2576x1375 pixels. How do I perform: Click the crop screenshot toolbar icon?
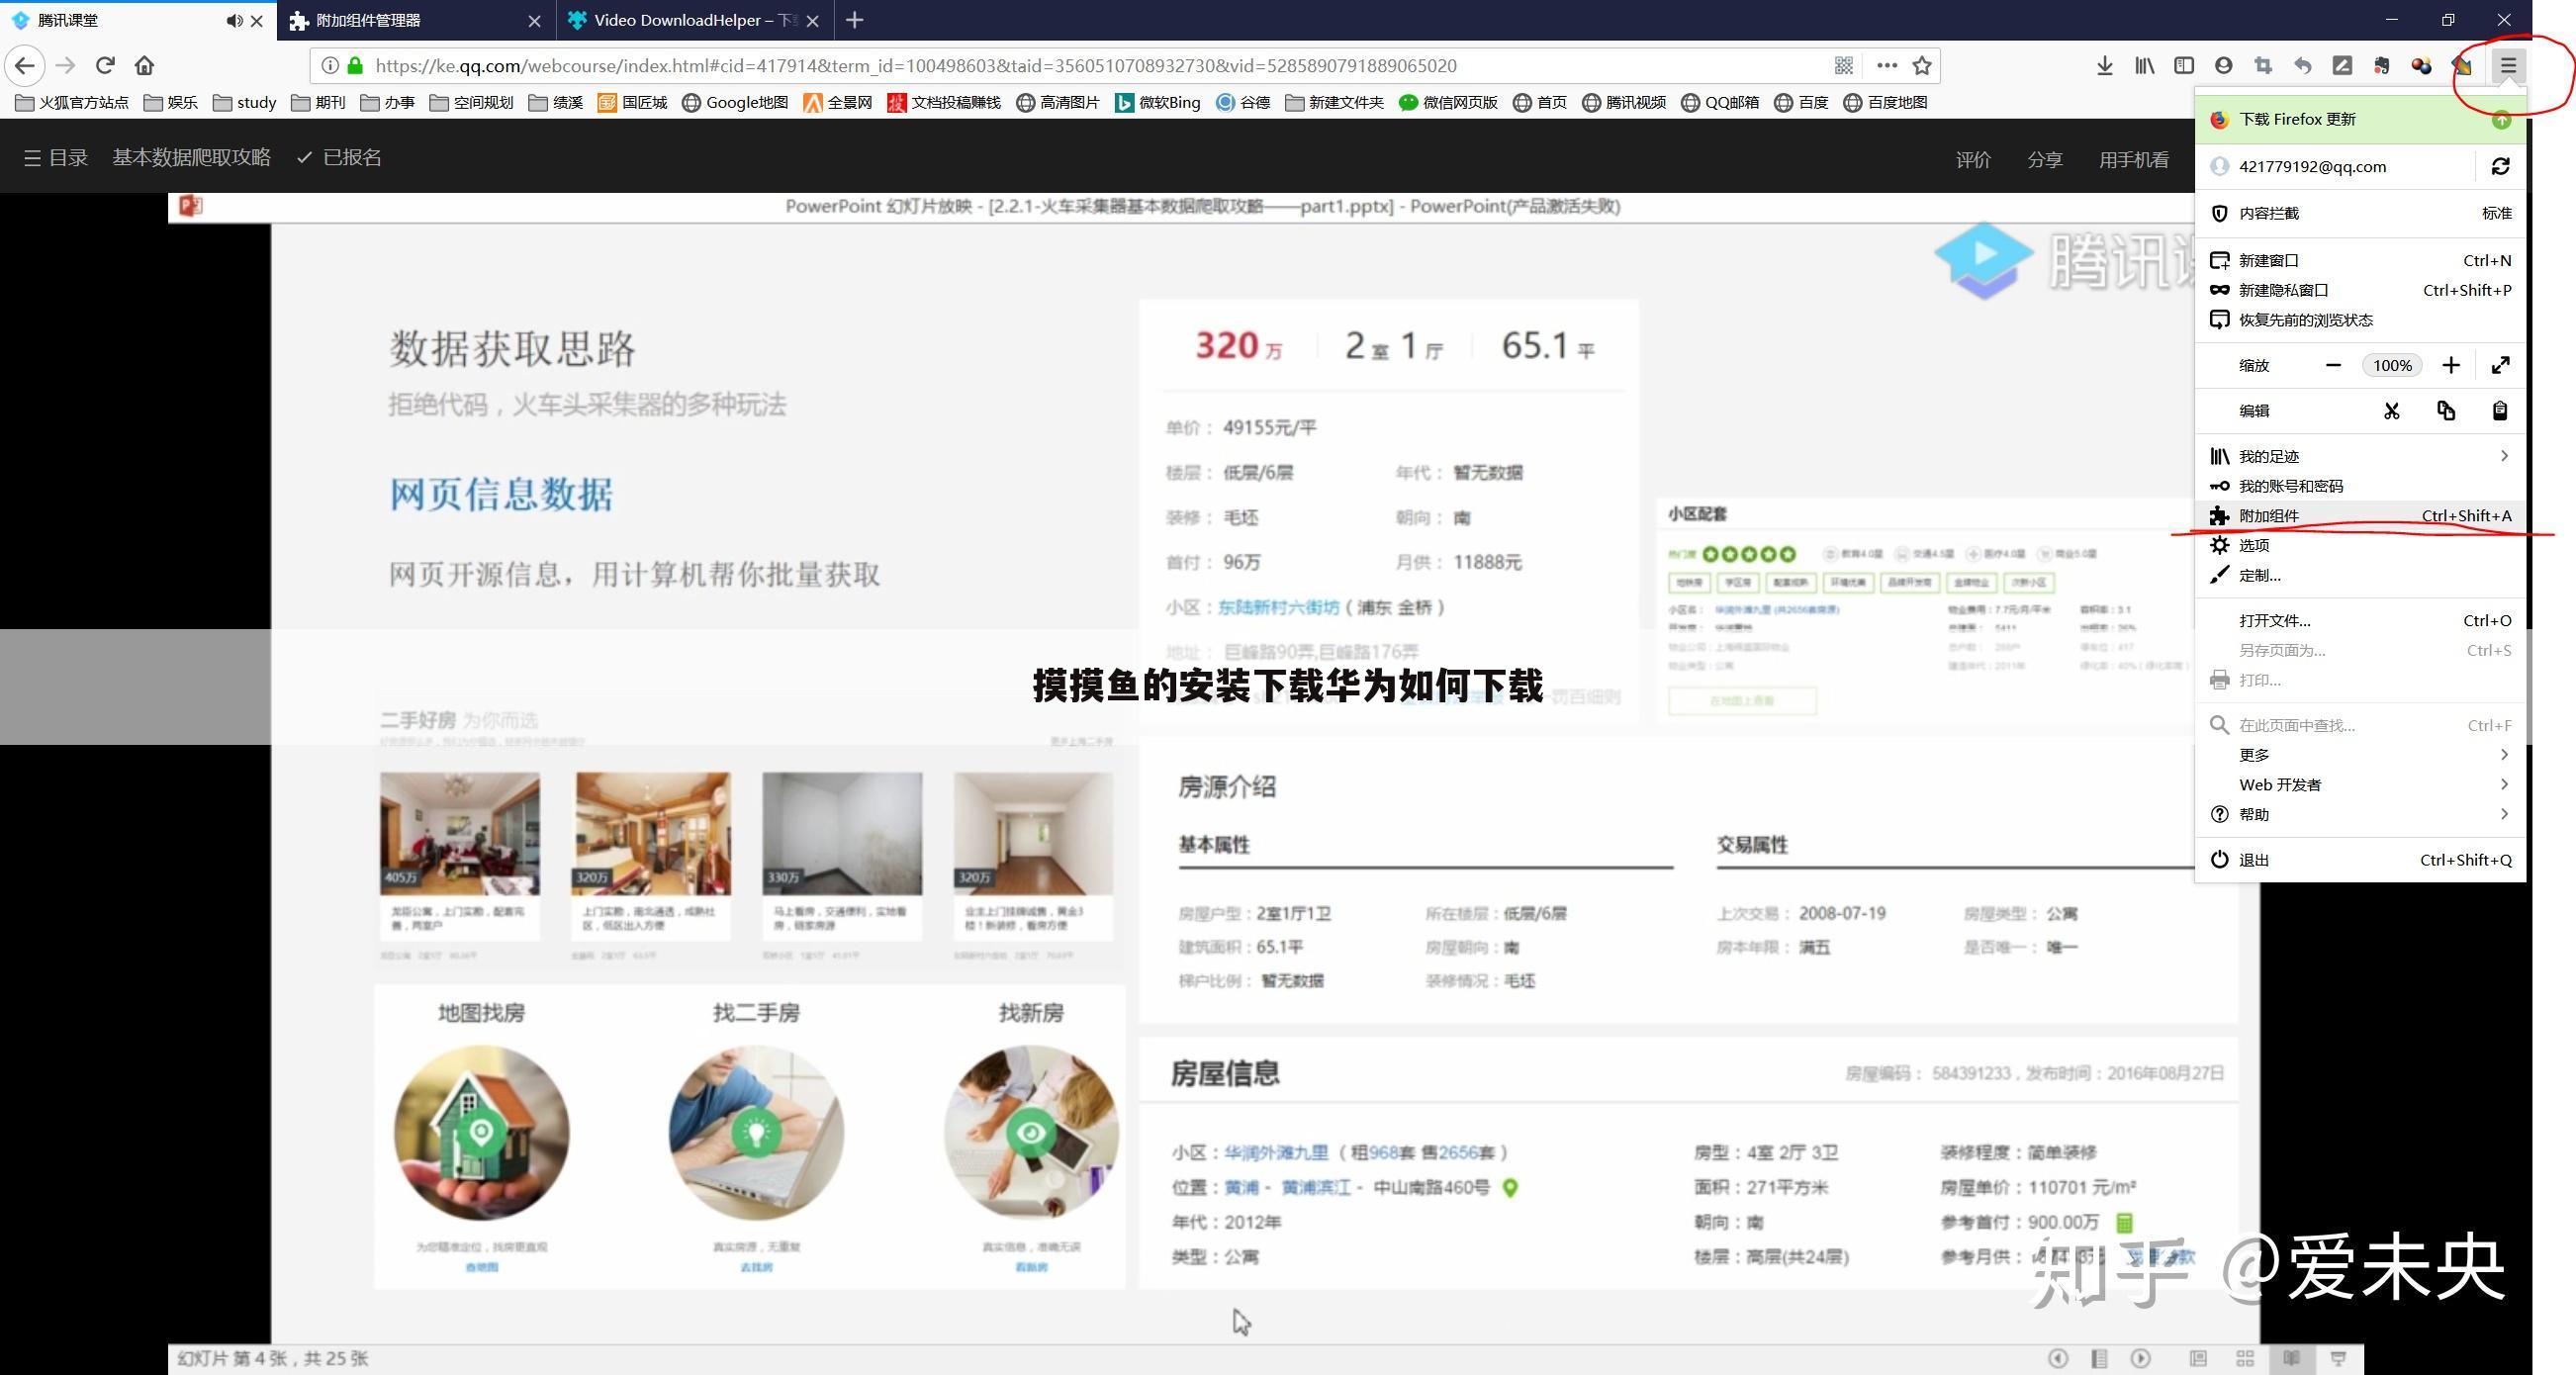[x=2263, y=66]
